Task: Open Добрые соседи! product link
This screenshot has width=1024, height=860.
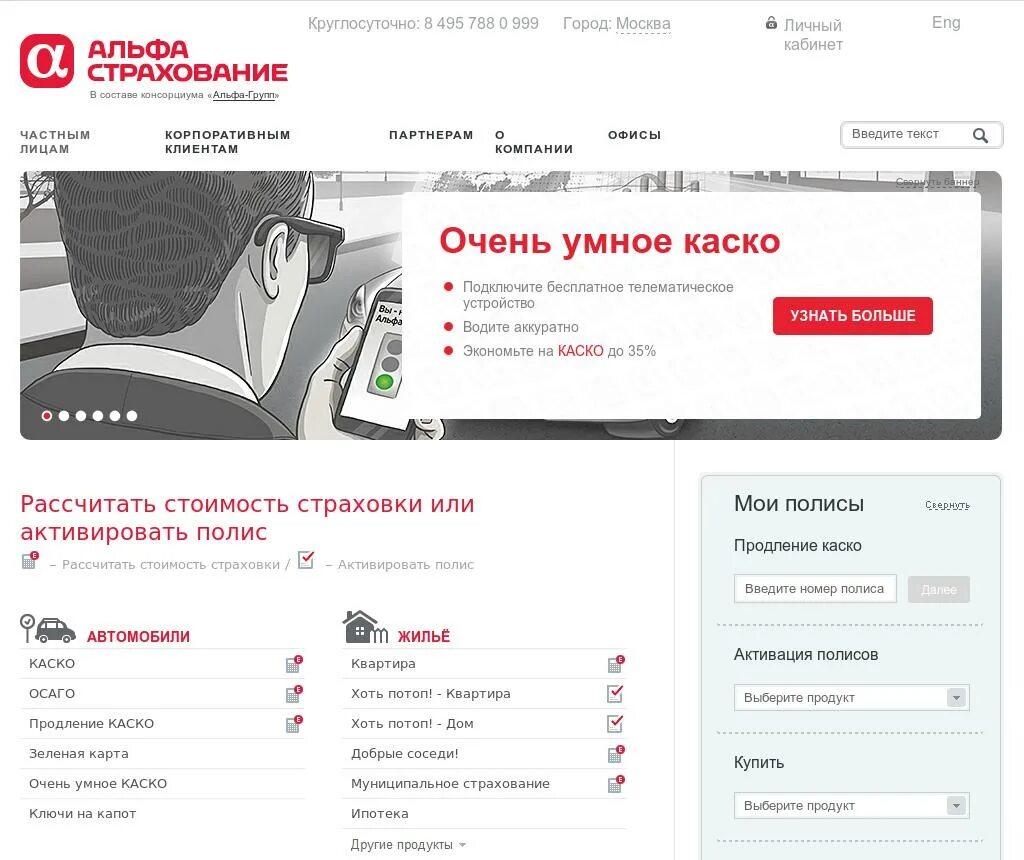Action: pyautogui.click(x=404, y=754)
